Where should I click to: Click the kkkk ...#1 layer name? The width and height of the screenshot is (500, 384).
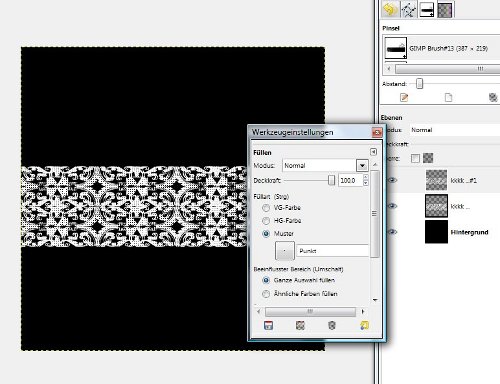[x=463, y=181]
